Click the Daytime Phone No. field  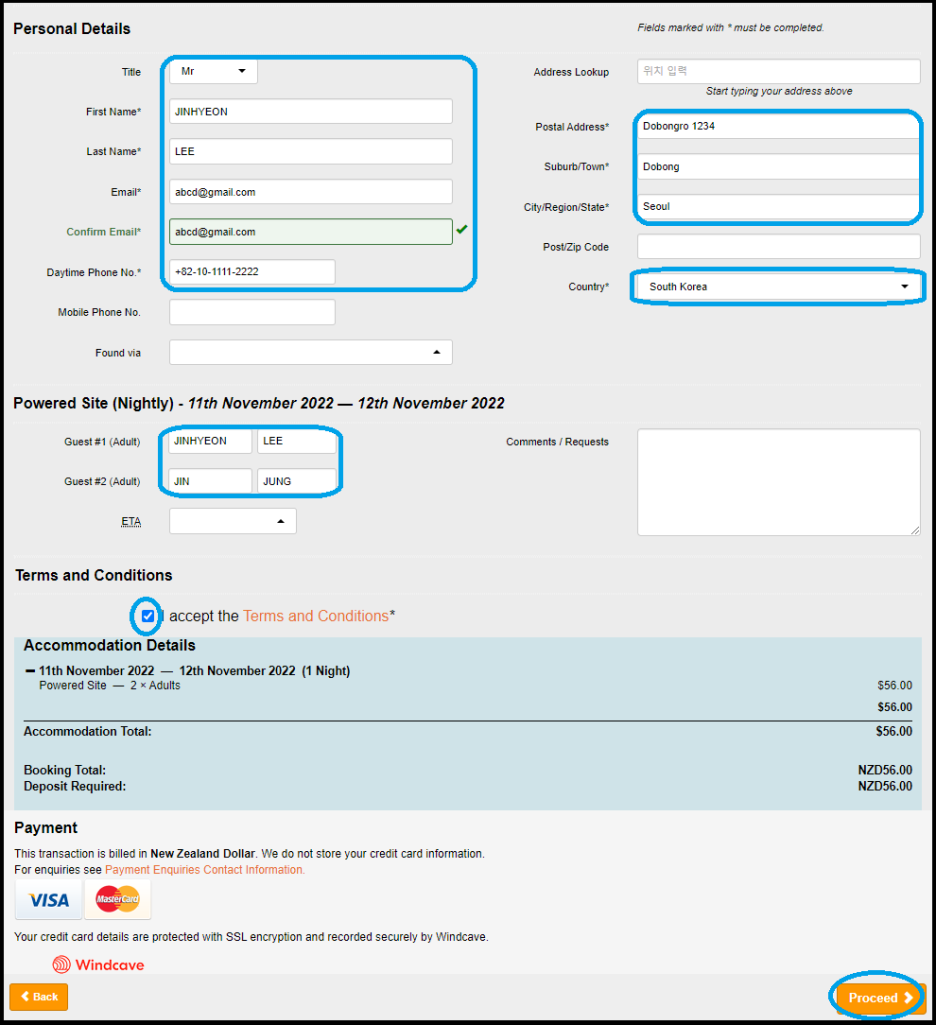tap(252, 272)
